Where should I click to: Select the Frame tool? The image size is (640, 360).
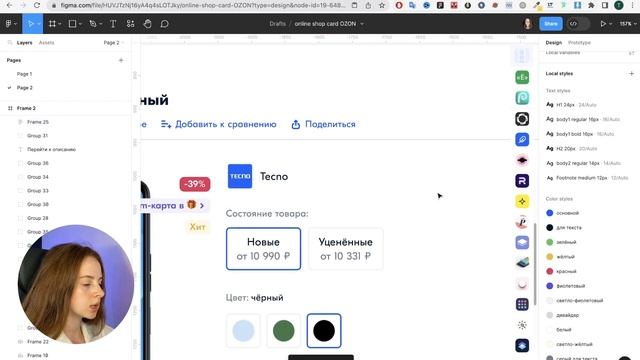pos(52,24)
